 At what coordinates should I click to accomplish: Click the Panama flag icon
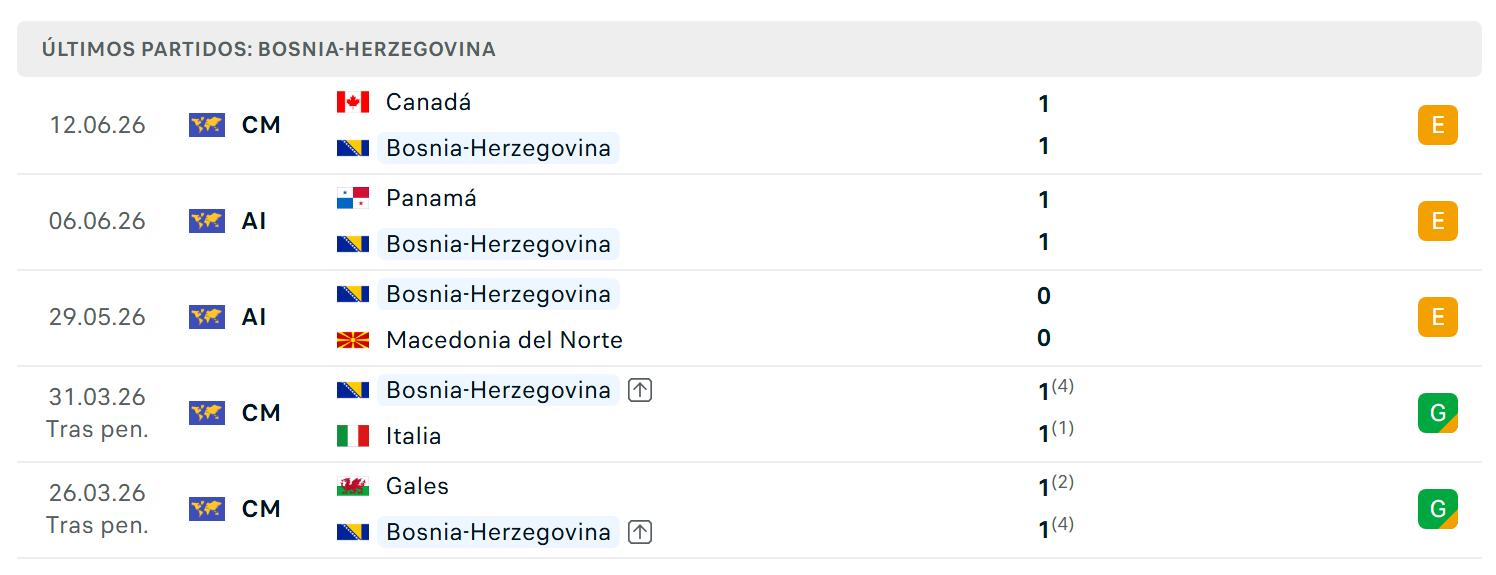pos(353,198)
